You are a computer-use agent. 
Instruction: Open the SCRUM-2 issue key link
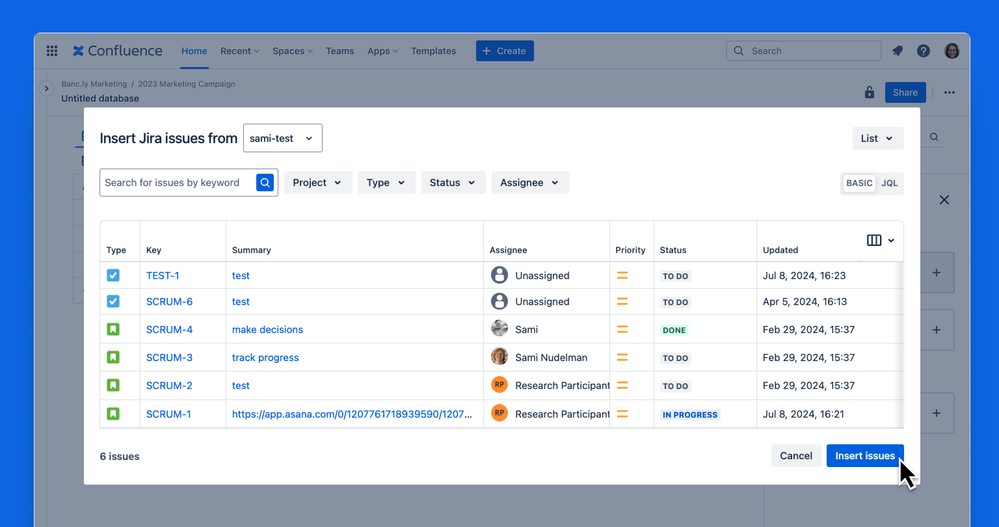tap(169, 386)
